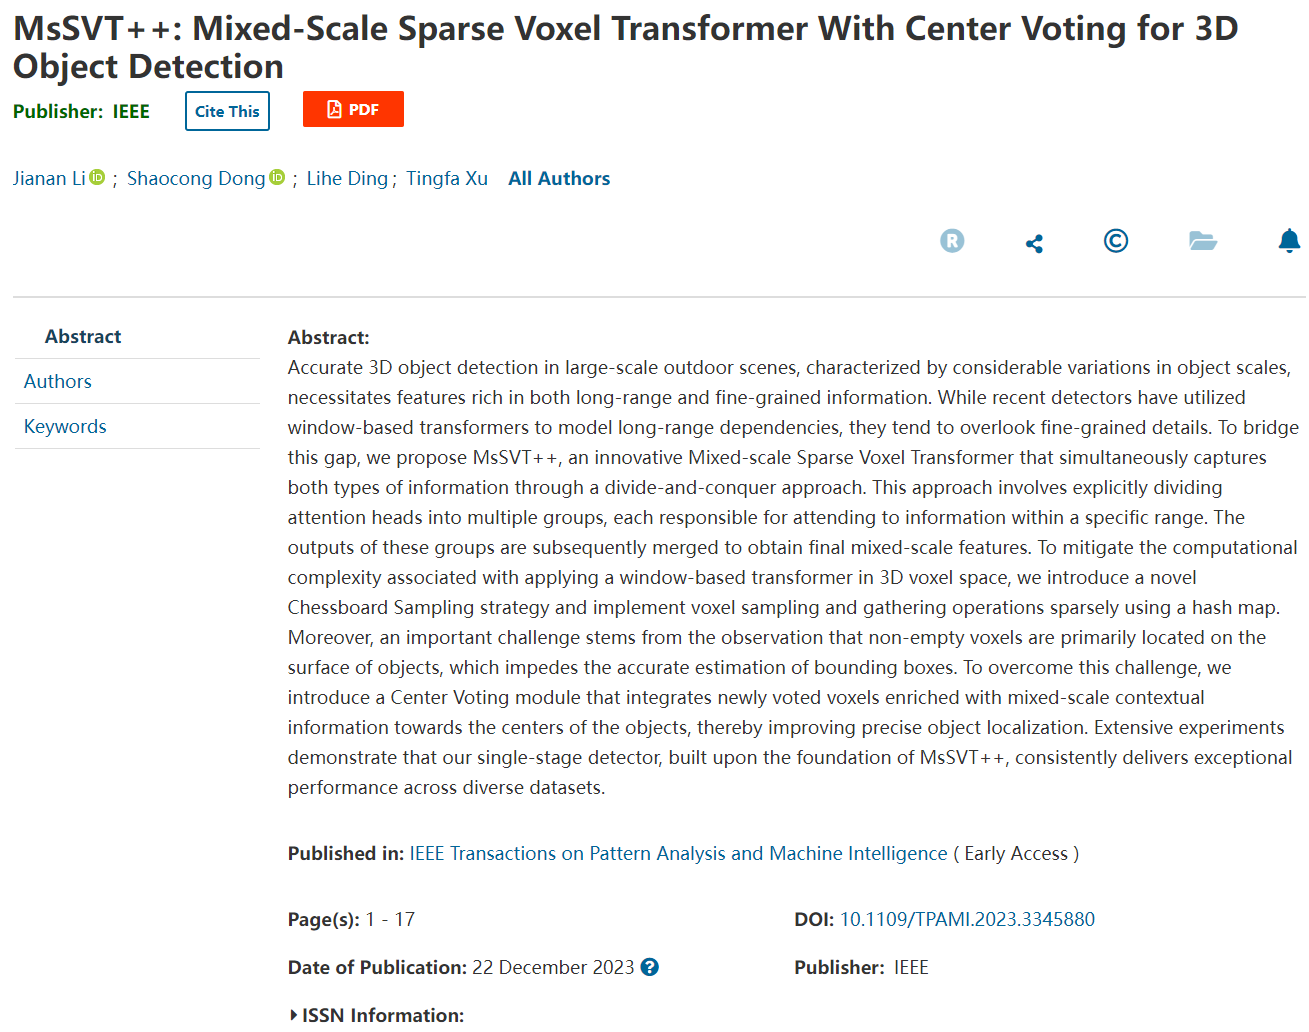
Task: Open the Keywords section tab
Action: 65,426
